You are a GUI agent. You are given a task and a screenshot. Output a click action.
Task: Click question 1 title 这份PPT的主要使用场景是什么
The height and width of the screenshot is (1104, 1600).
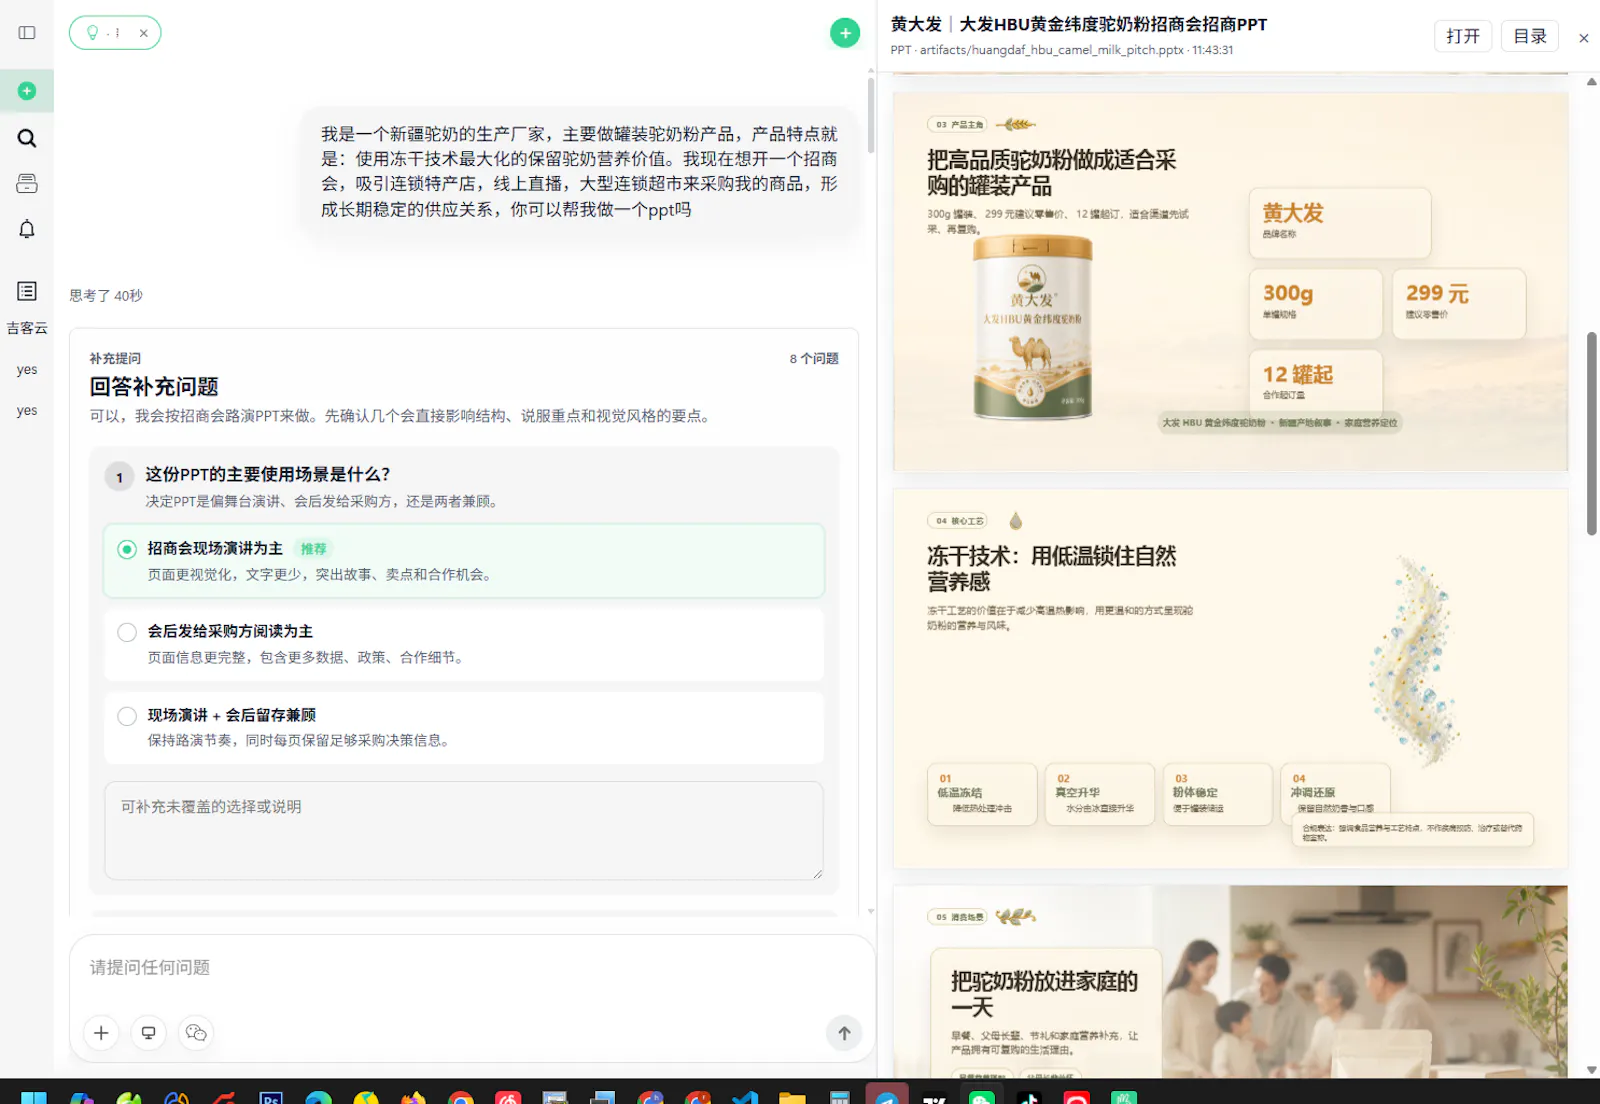pos(268,474)
